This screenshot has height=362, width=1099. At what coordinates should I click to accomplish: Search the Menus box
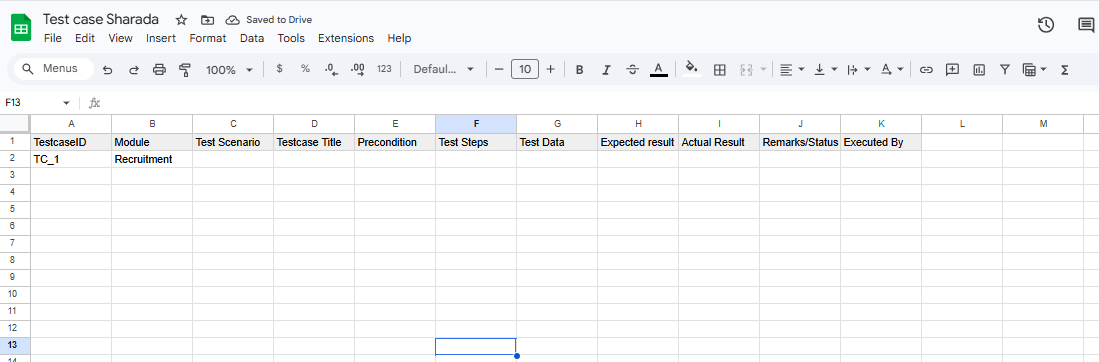(54, 69)
